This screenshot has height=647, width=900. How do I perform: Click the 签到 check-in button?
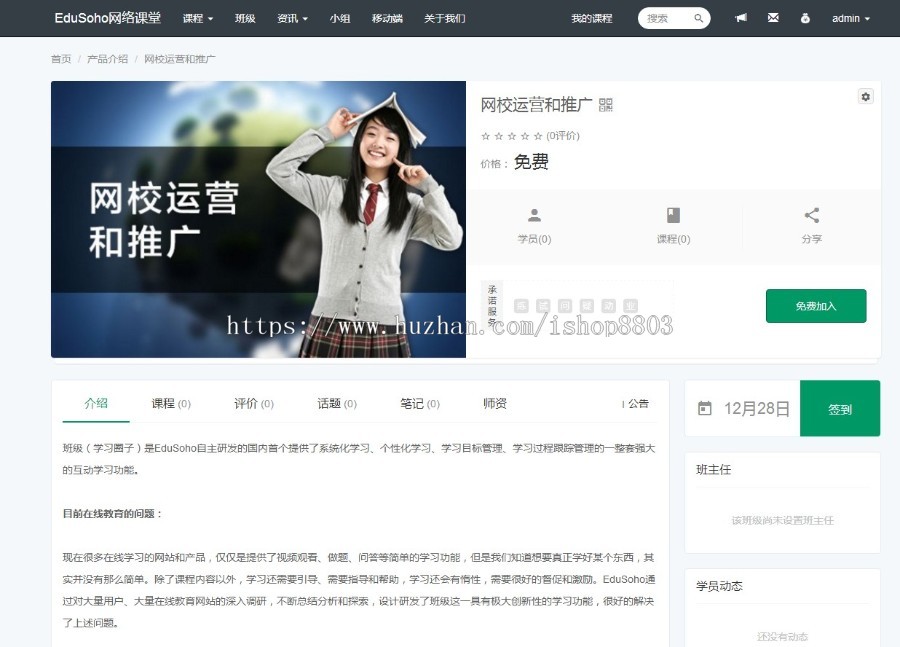click(840, 408)
